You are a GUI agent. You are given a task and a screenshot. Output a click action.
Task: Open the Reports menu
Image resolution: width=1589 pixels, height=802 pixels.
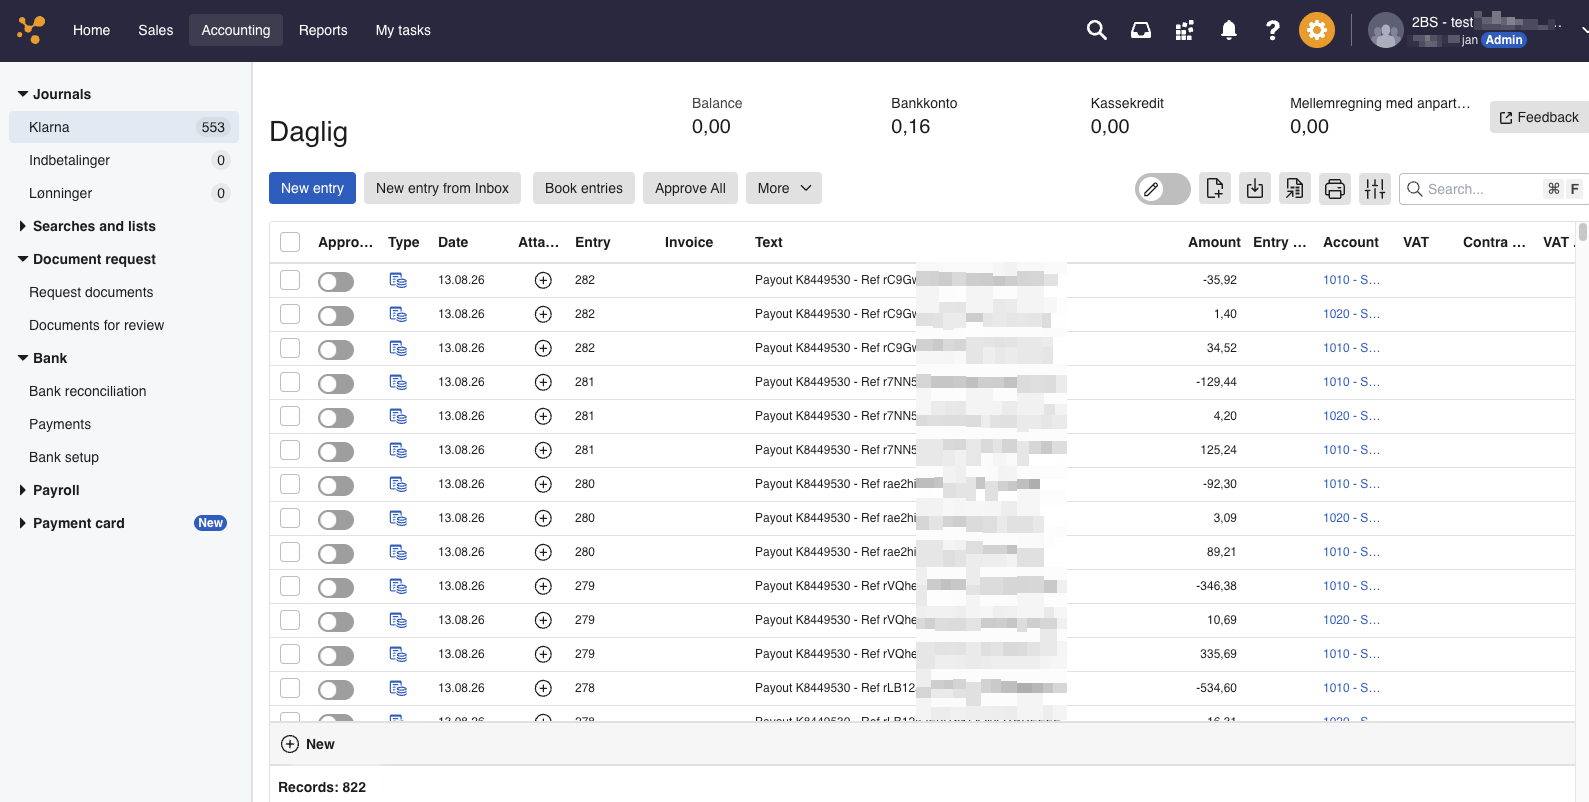point(323,30)
